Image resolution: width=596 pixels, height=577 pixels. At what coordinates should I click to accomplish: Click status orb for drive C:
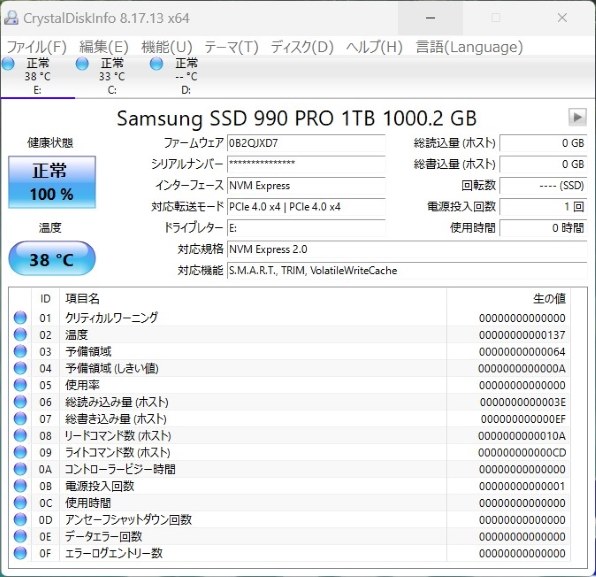pyautogui.click(x=82, y=64)
